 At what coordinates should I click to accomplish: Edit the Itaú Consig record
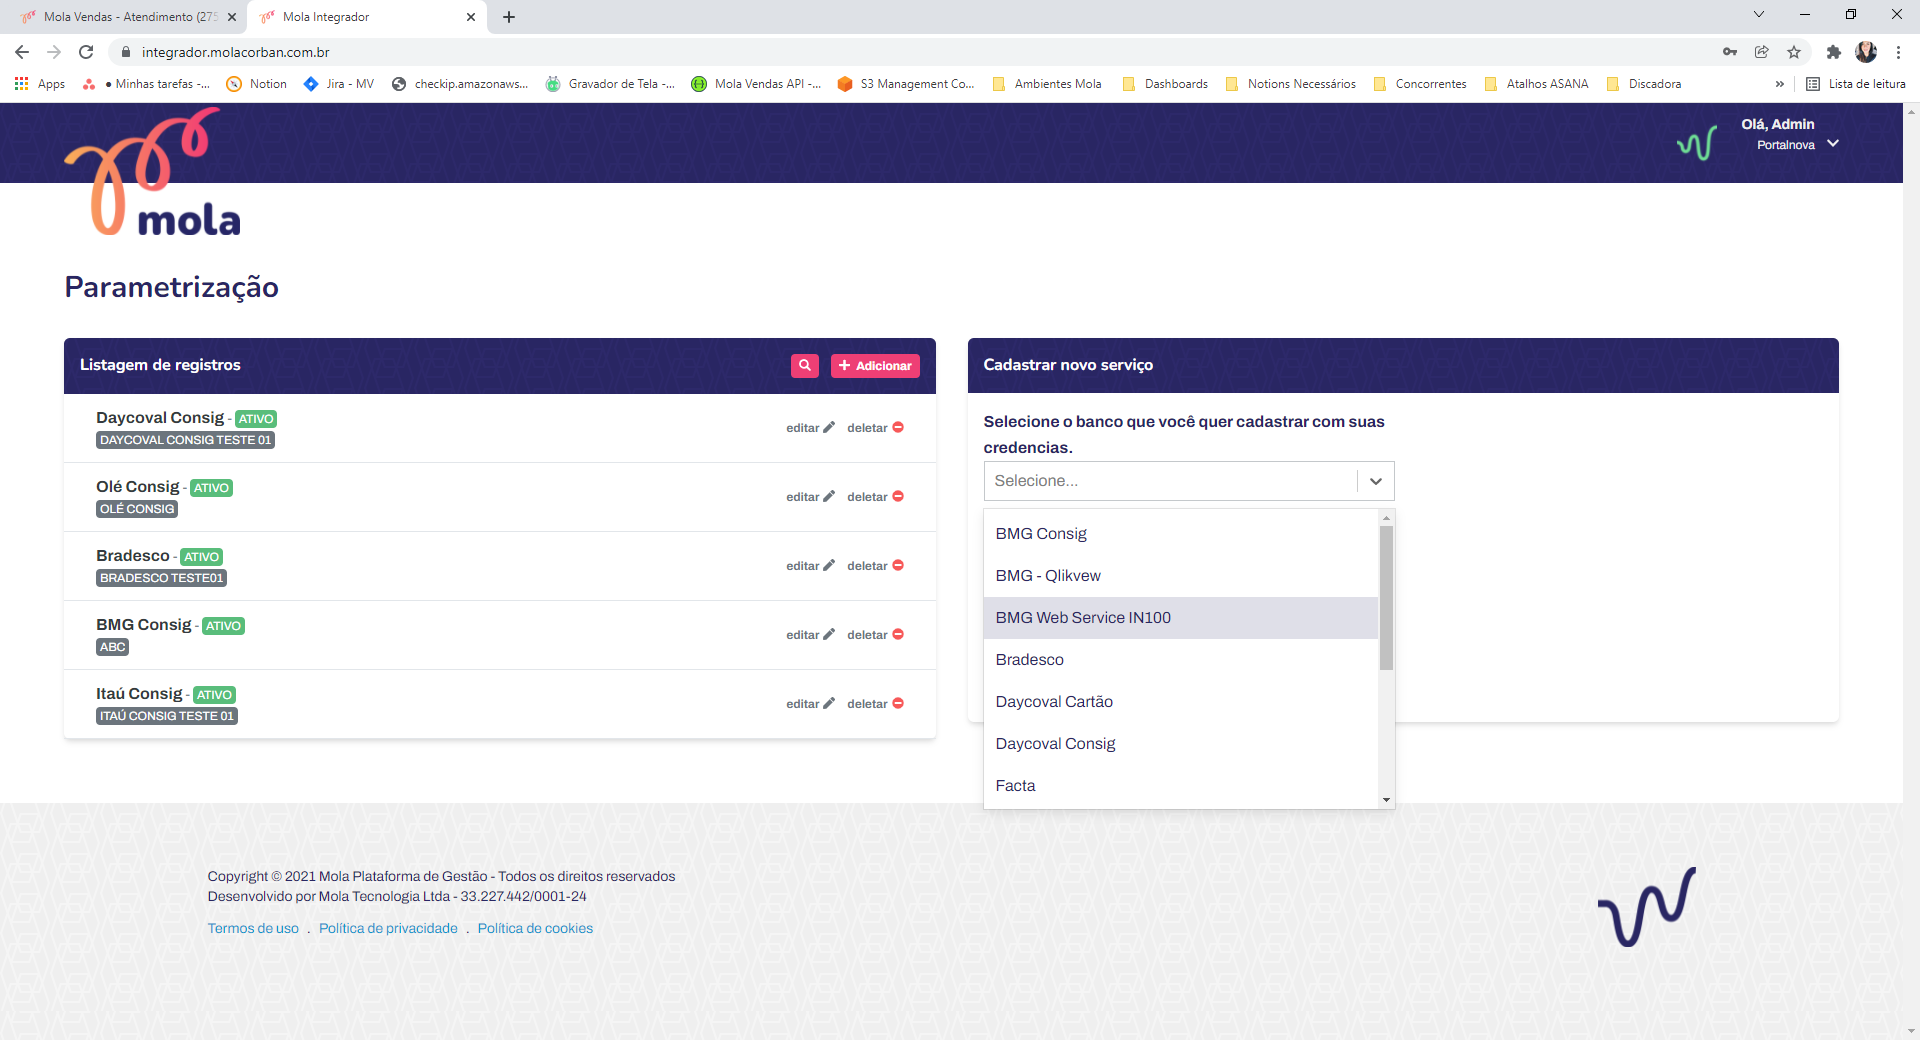[810, 704]
